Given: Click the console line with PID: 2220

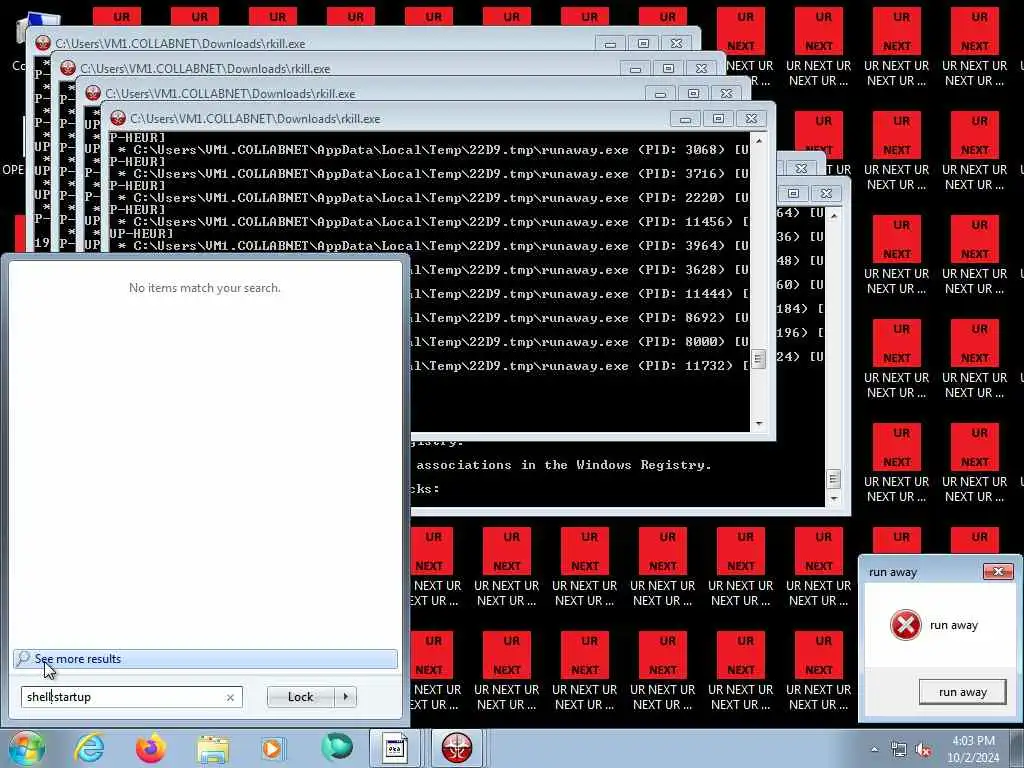Looking at the screenshot, I should pyautogui.click(x=429, y=198).
